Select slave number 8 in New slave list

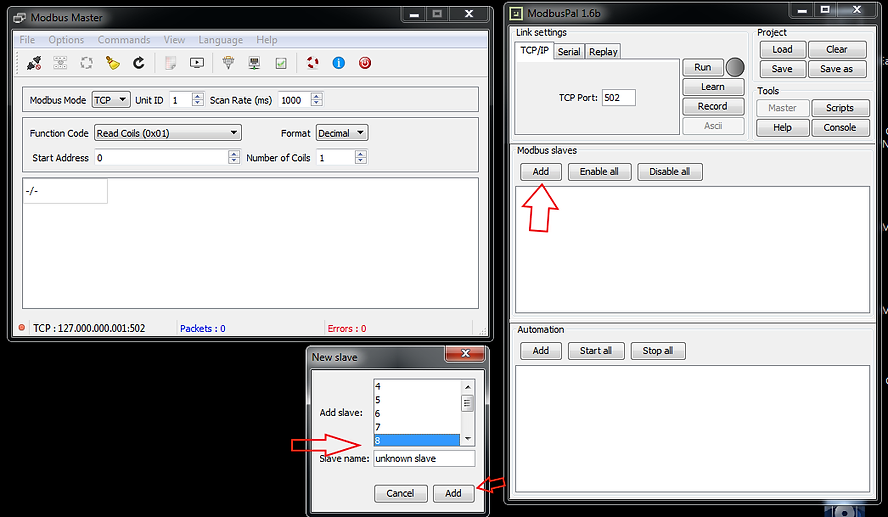[417, 440]
